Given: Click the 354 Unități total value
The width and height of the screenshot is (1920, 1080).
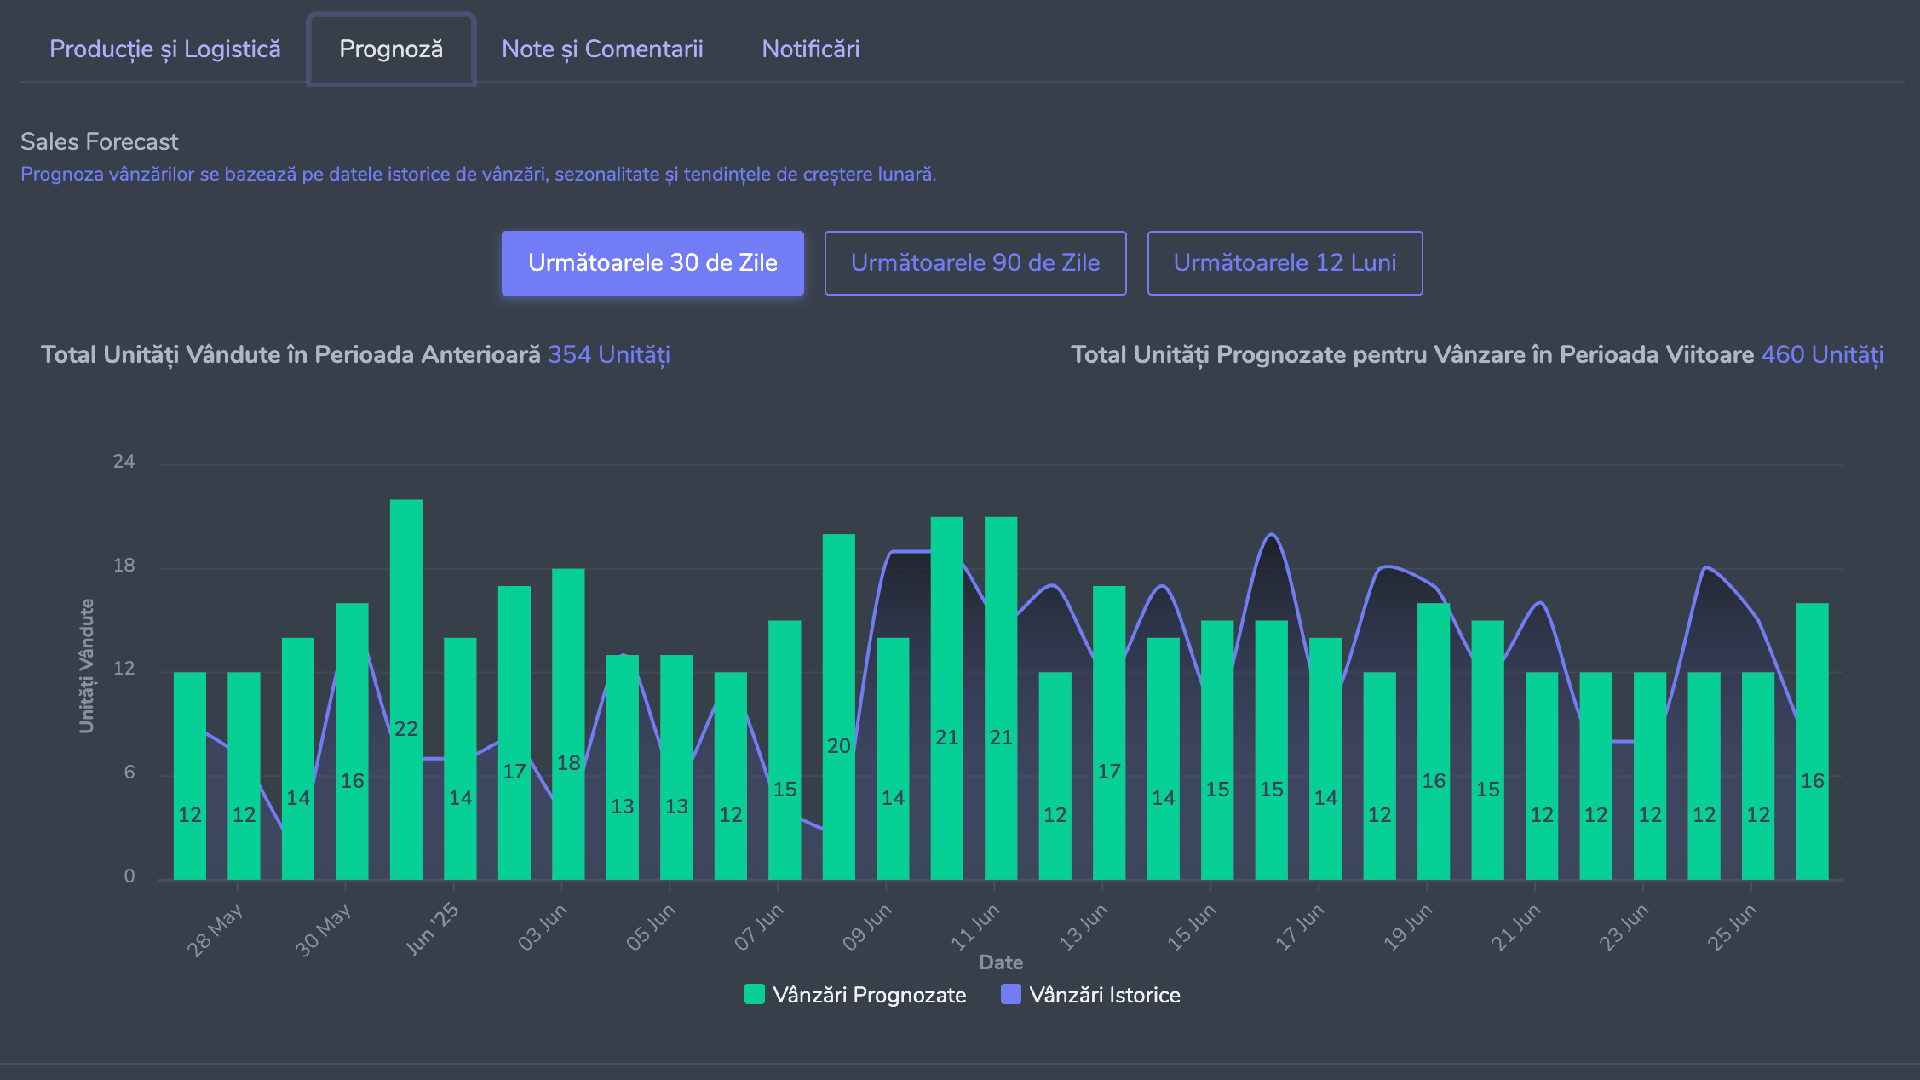Looking at the screenshot, I should pos(609,355).
